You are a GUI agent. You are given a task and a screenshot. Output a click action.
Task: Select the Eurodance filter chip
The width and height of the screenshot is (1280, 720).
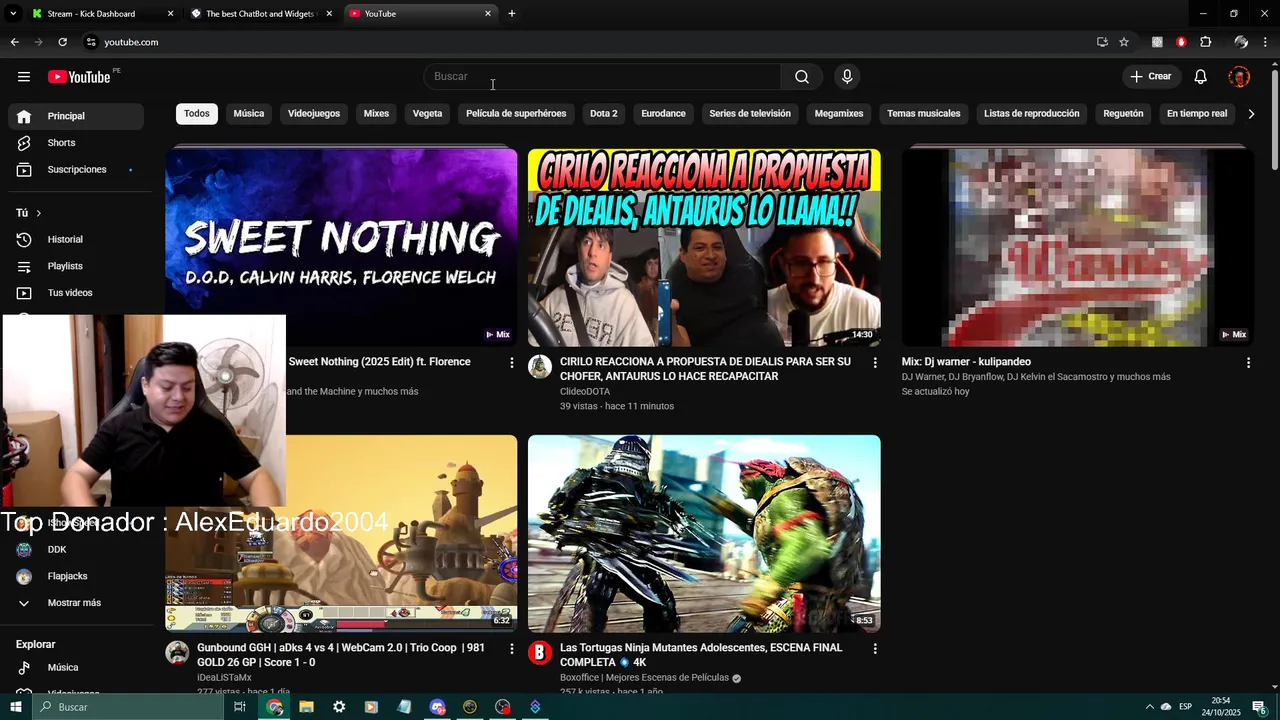point(663,114)
